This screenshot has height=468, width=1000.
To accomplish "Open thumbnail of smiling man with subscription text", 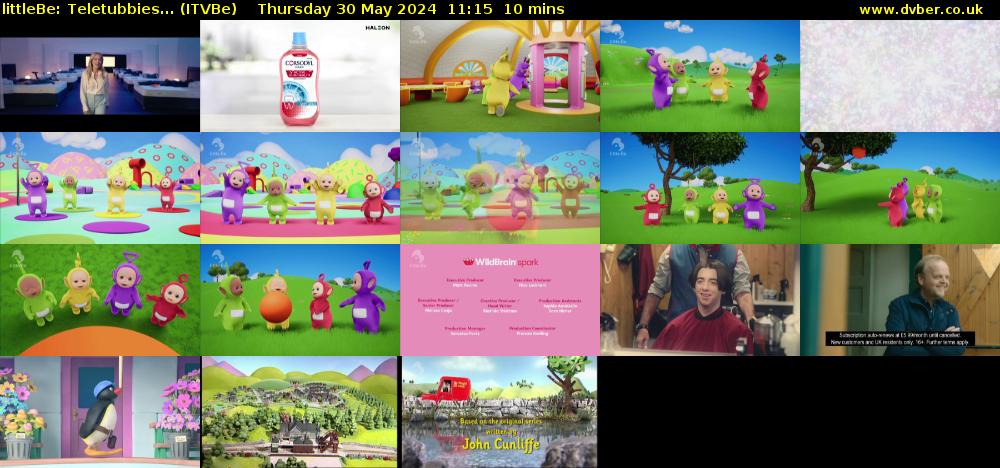I will 900,300.
